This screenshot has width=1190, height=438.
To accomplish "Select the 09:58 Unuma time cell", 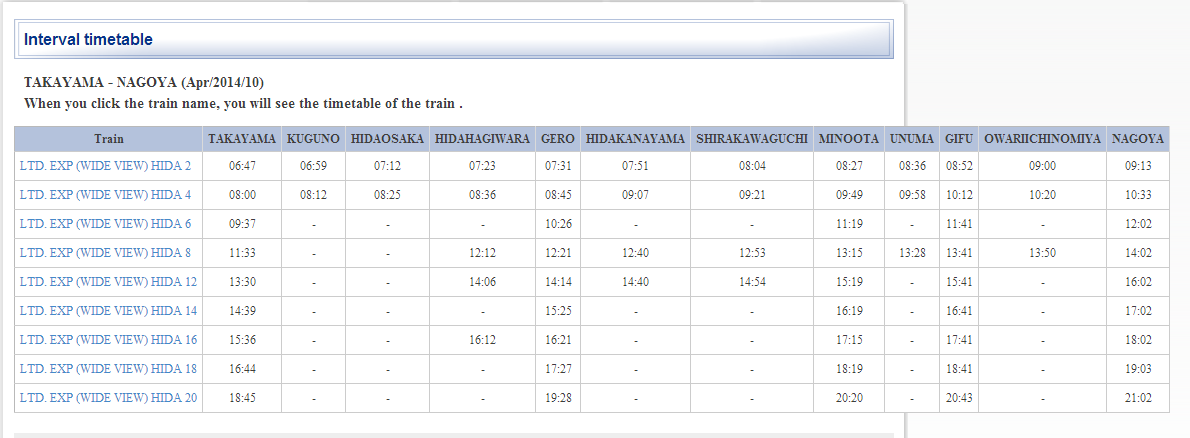I will [x=911, y=195].
